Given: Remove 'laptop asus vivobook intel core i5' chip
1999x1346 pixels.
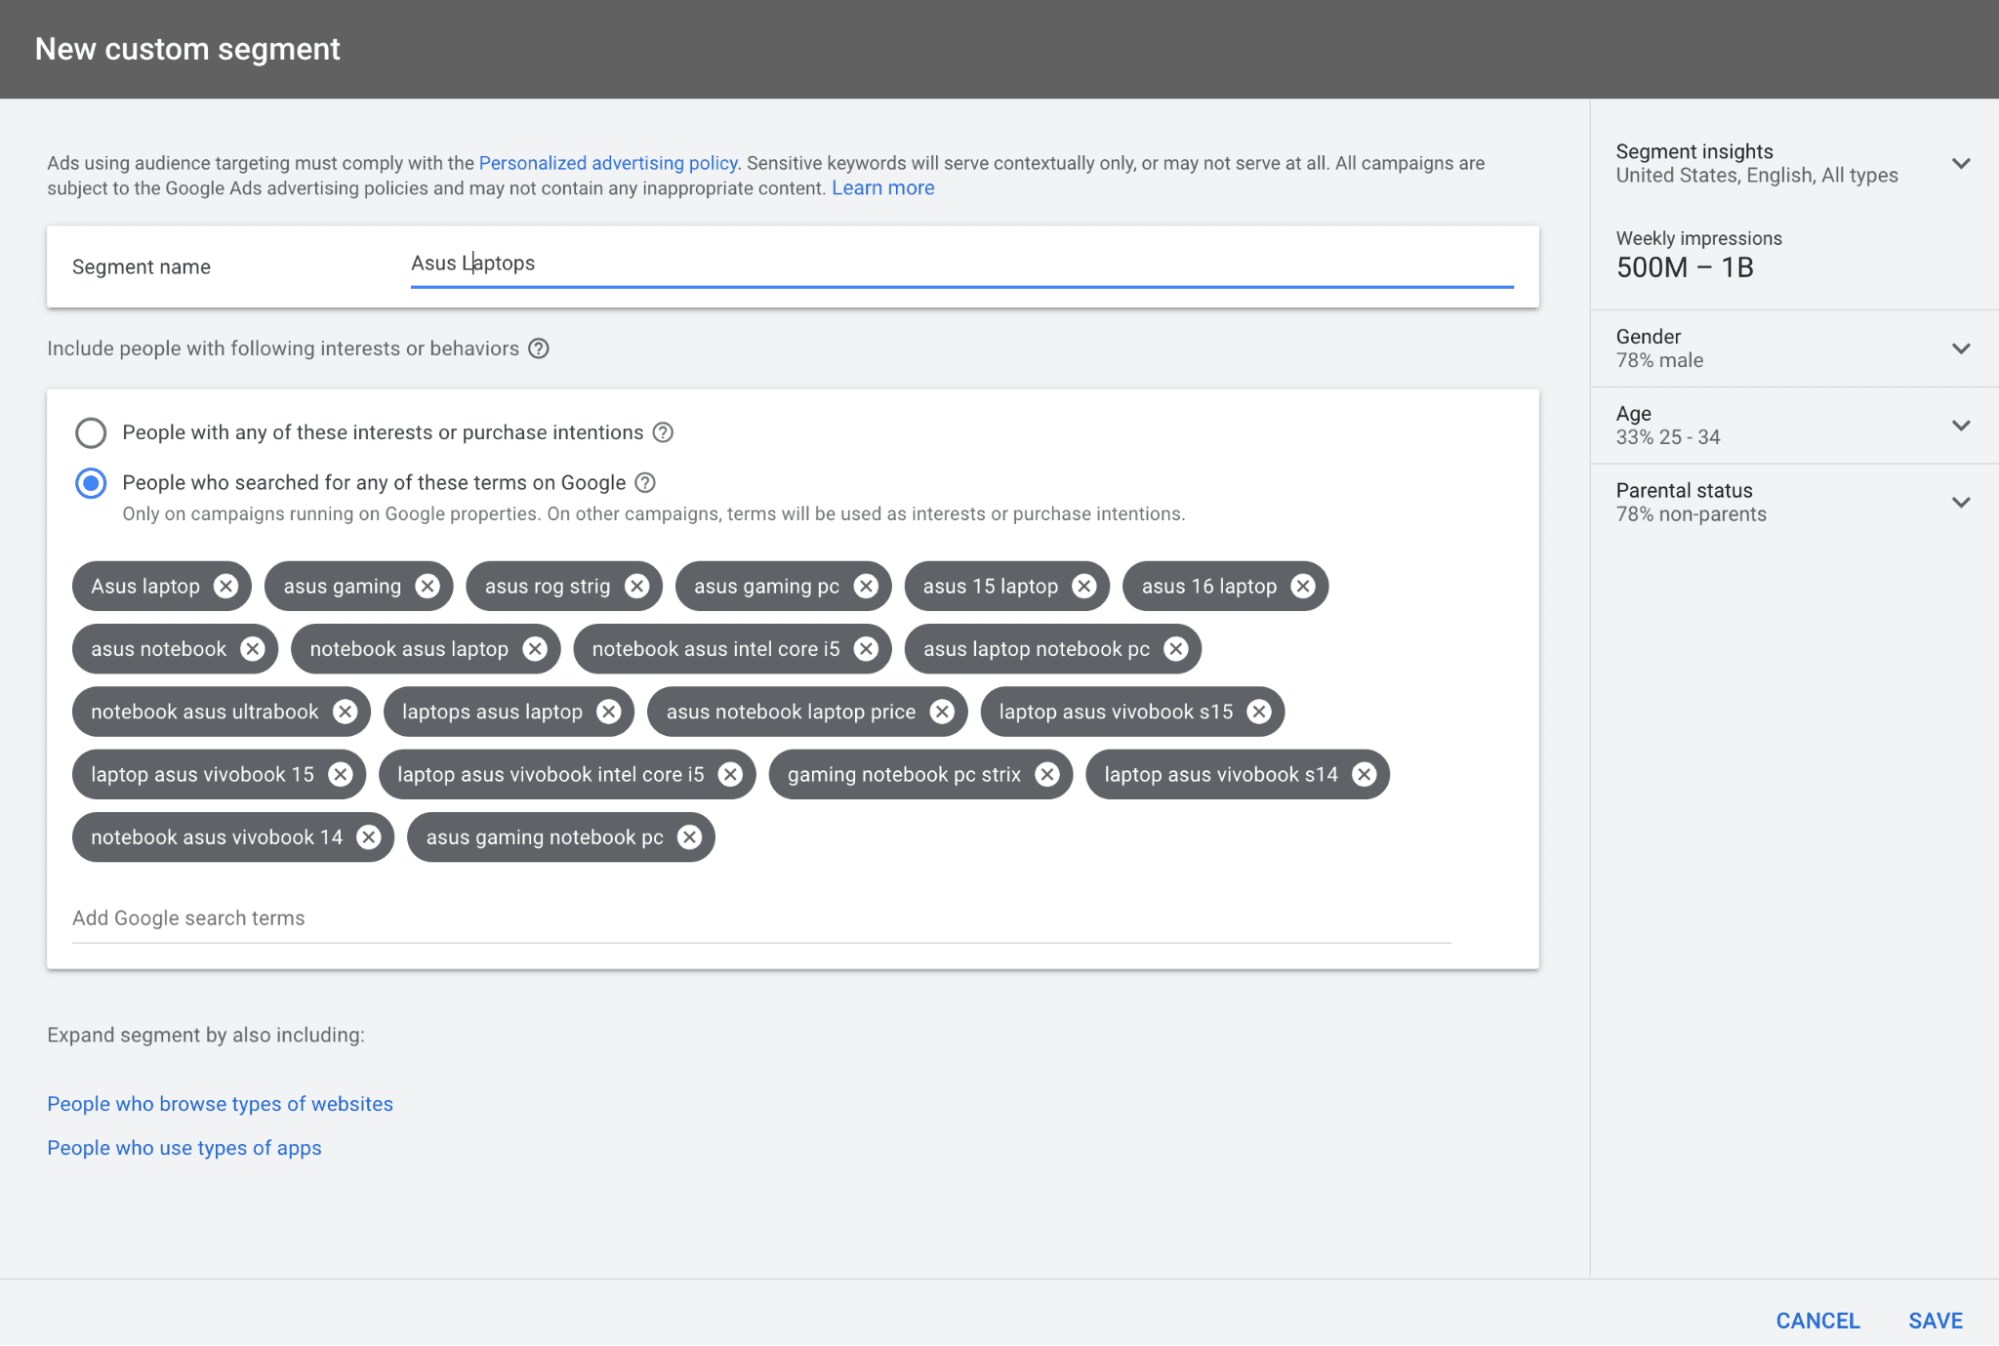Looking at the screenshot, I should click(731, 775).
